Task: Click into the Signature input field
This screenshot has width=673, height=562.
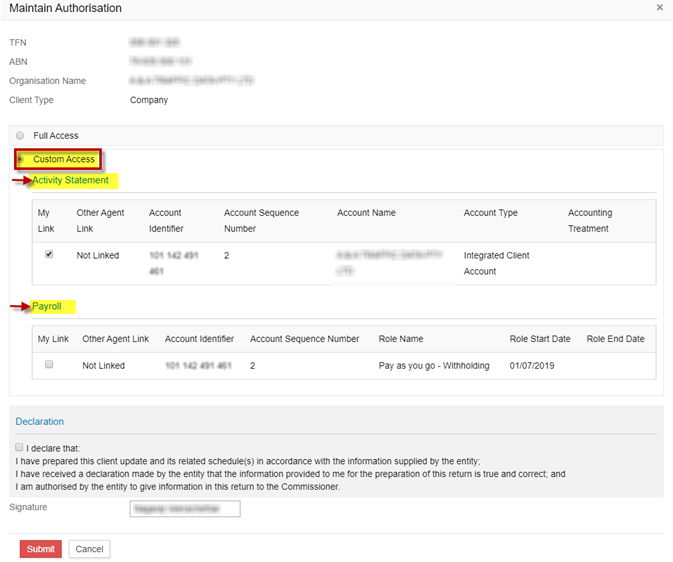Action: [185, 509]
